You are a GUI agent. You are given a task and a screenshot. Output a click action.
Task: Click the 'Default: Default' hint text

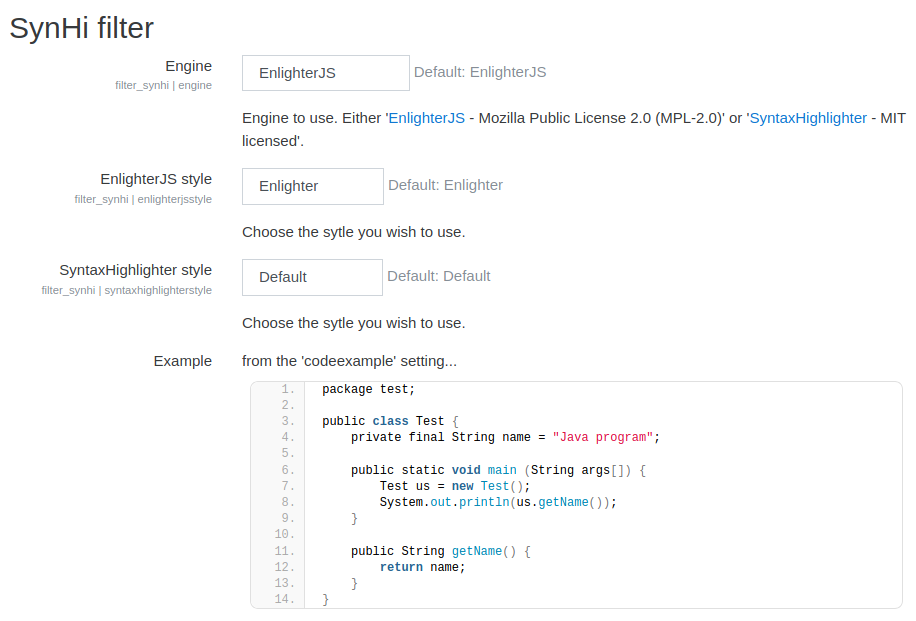coord(439,276)
